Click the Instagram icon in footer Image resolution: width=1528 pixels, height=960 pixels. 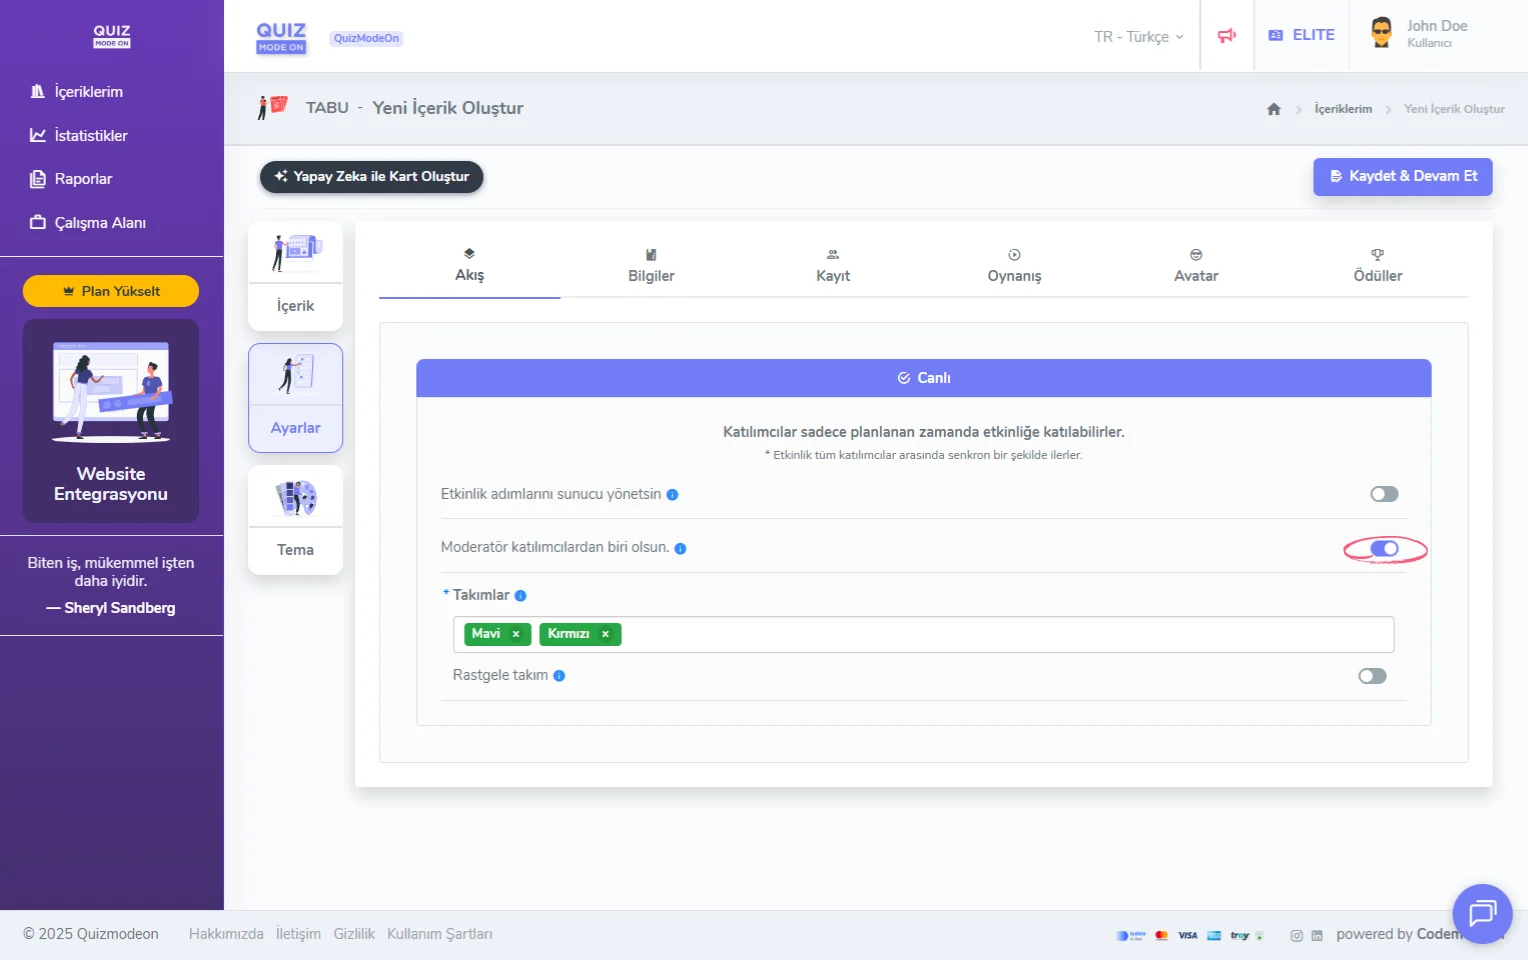click(1296, 936)
